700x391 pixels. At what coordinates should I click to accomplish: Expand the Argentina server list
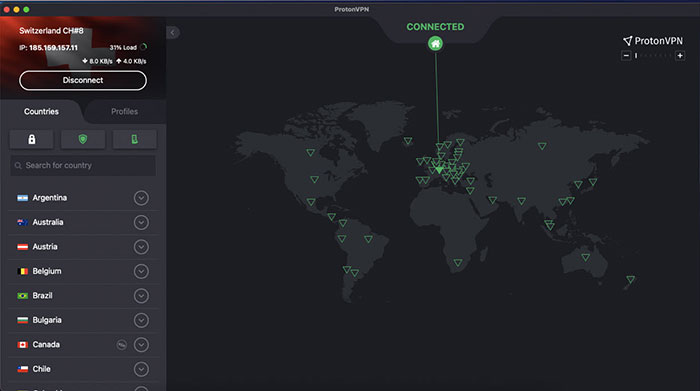point(141,198)
